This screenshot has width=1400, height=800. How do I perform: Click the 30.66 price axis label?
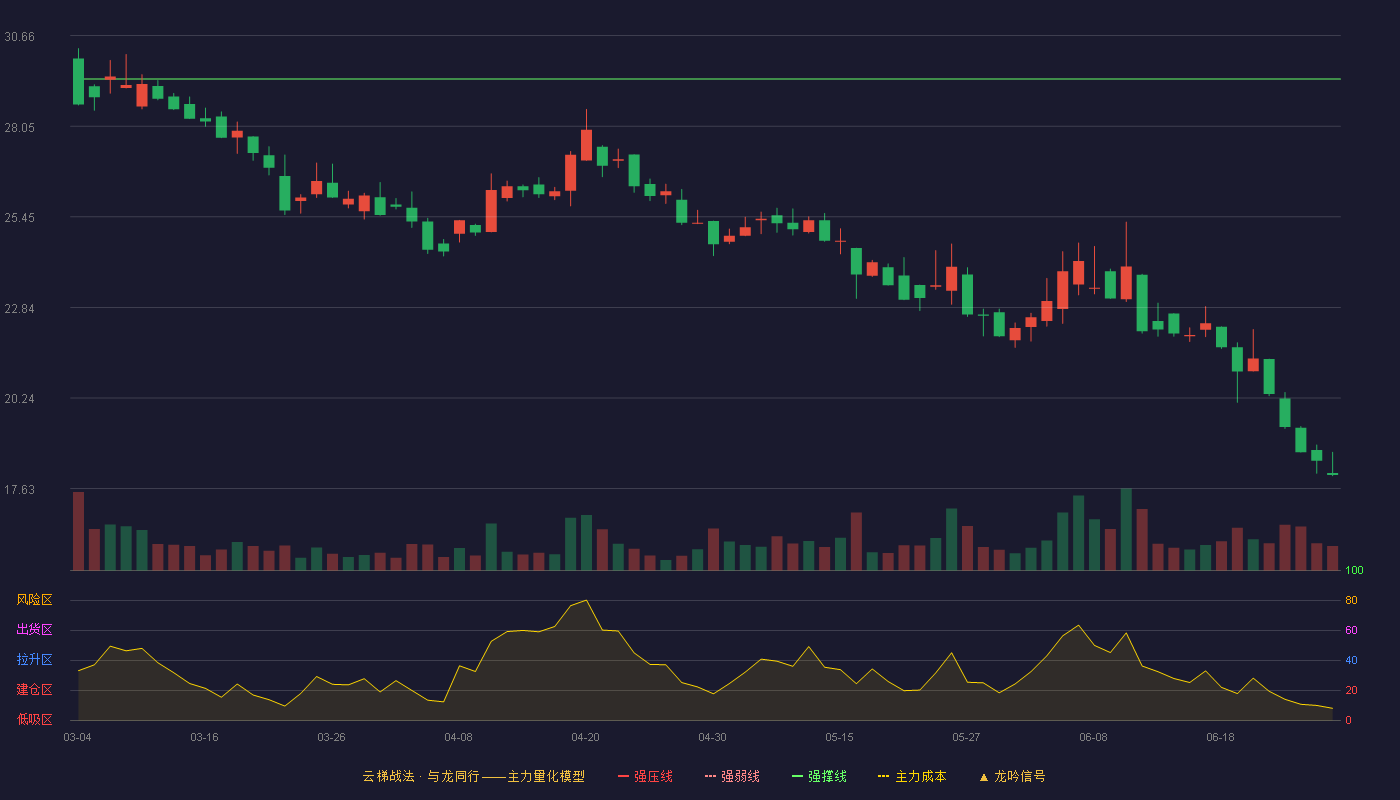click(19, 37)
